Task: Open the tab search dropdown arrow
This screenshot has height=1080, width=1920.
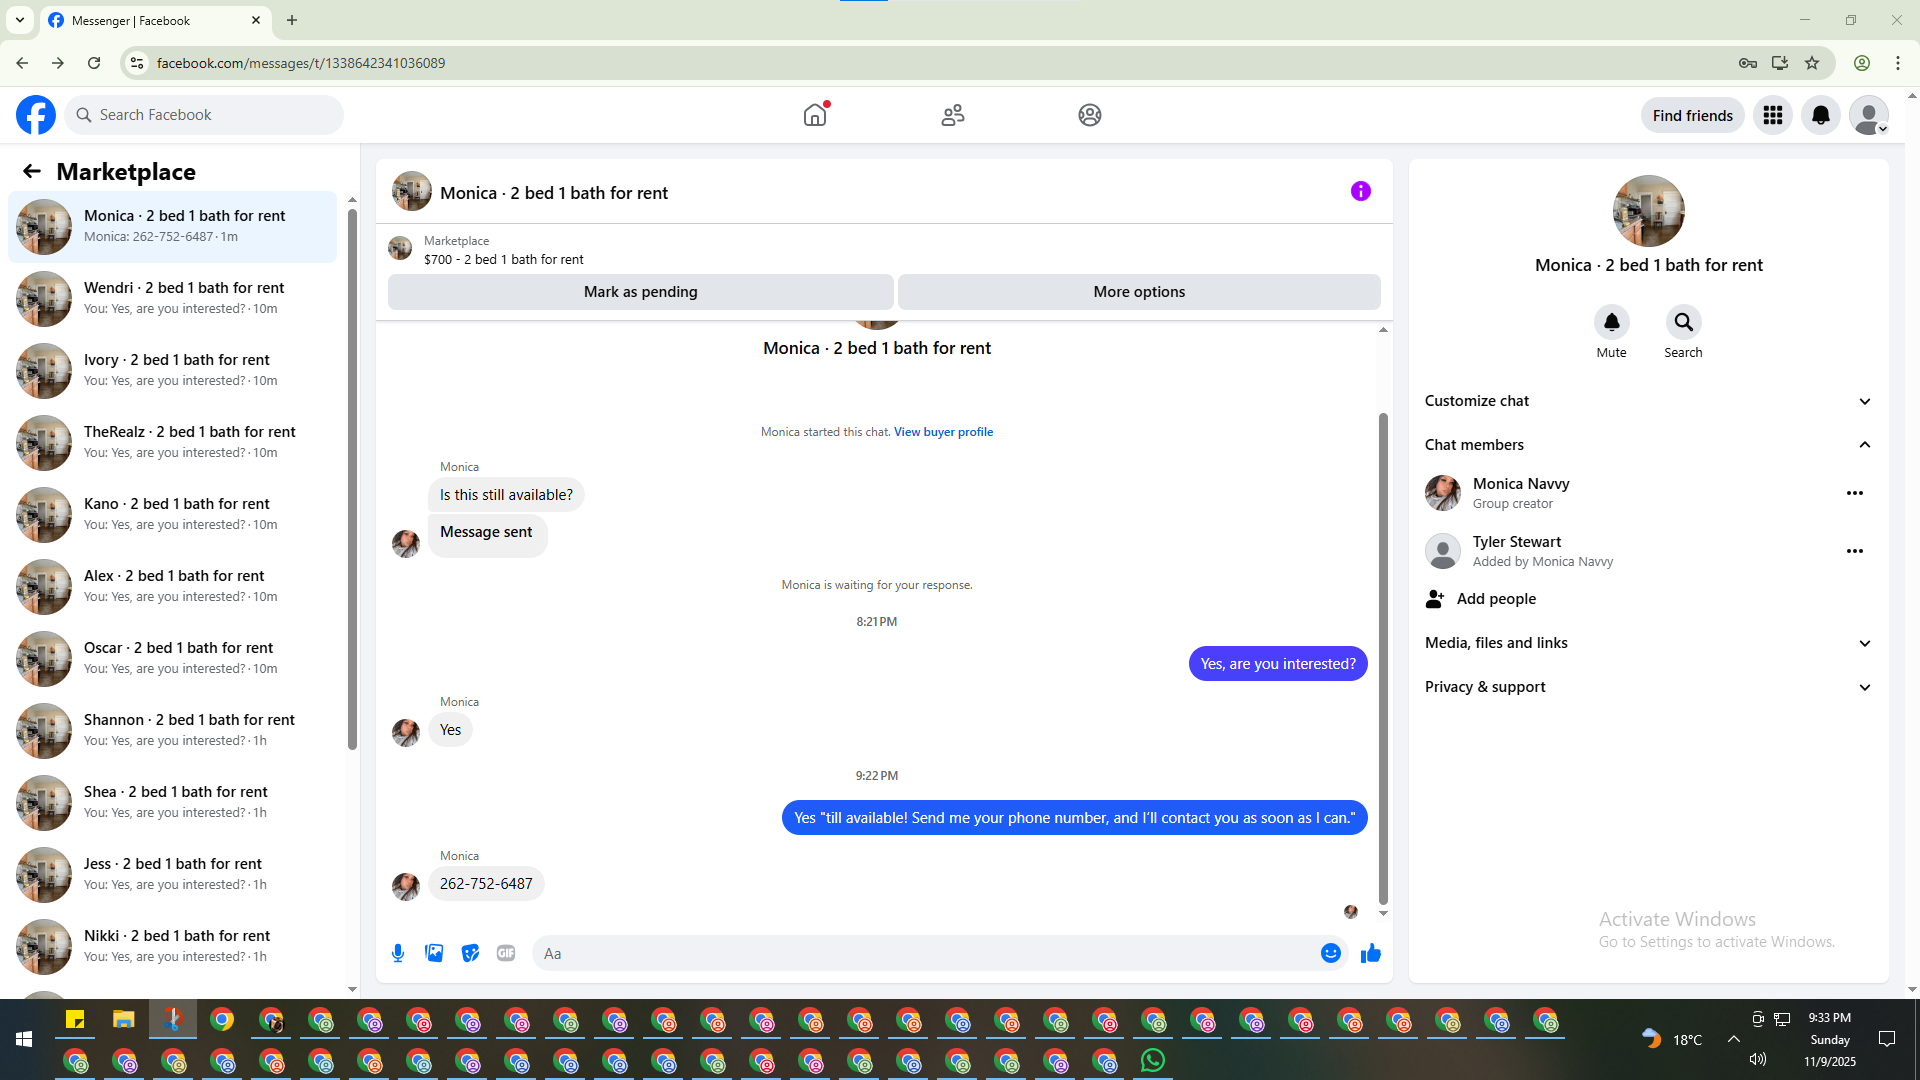Action: (20, 20)
